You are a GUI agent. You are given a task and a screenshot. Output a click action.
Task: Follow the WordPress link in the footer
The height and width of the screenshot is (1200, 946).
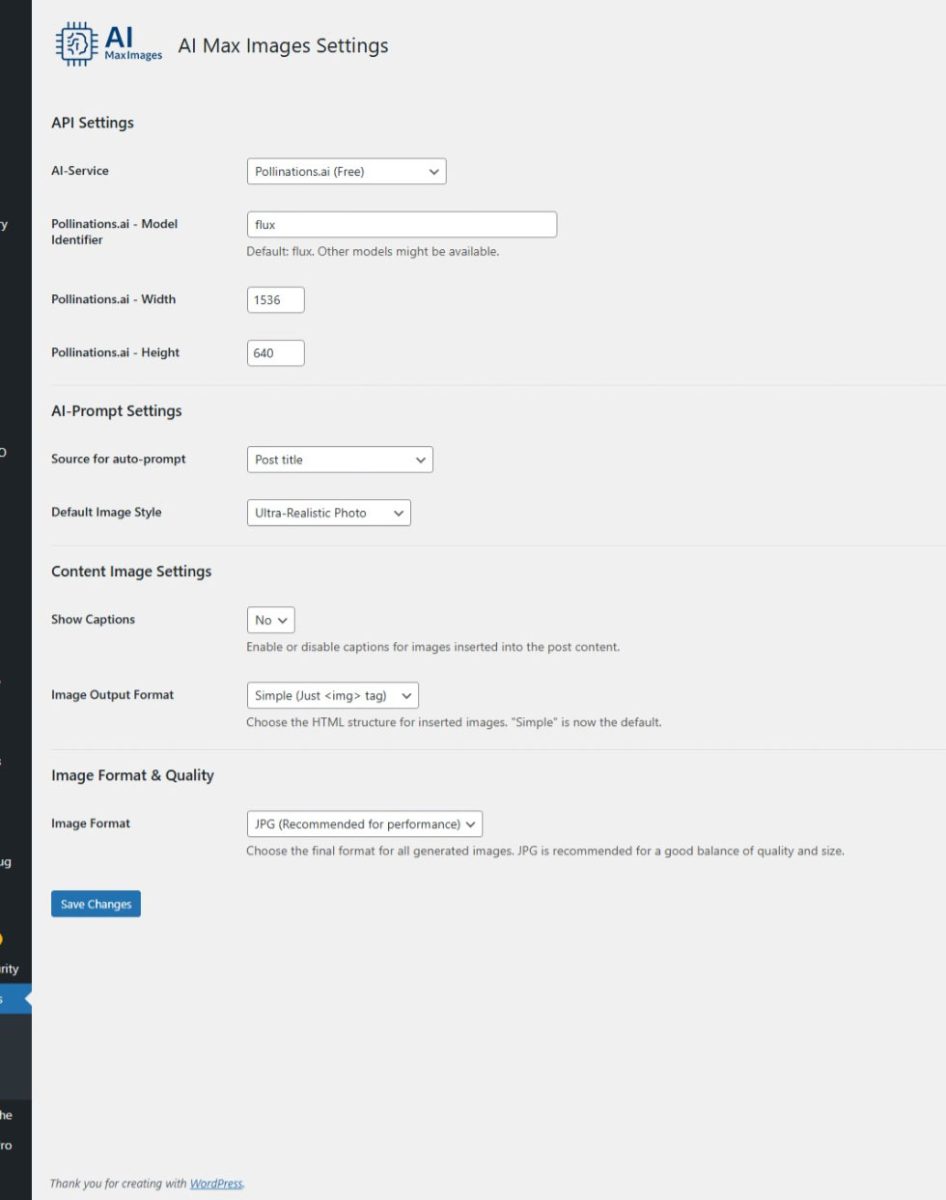216,1184
